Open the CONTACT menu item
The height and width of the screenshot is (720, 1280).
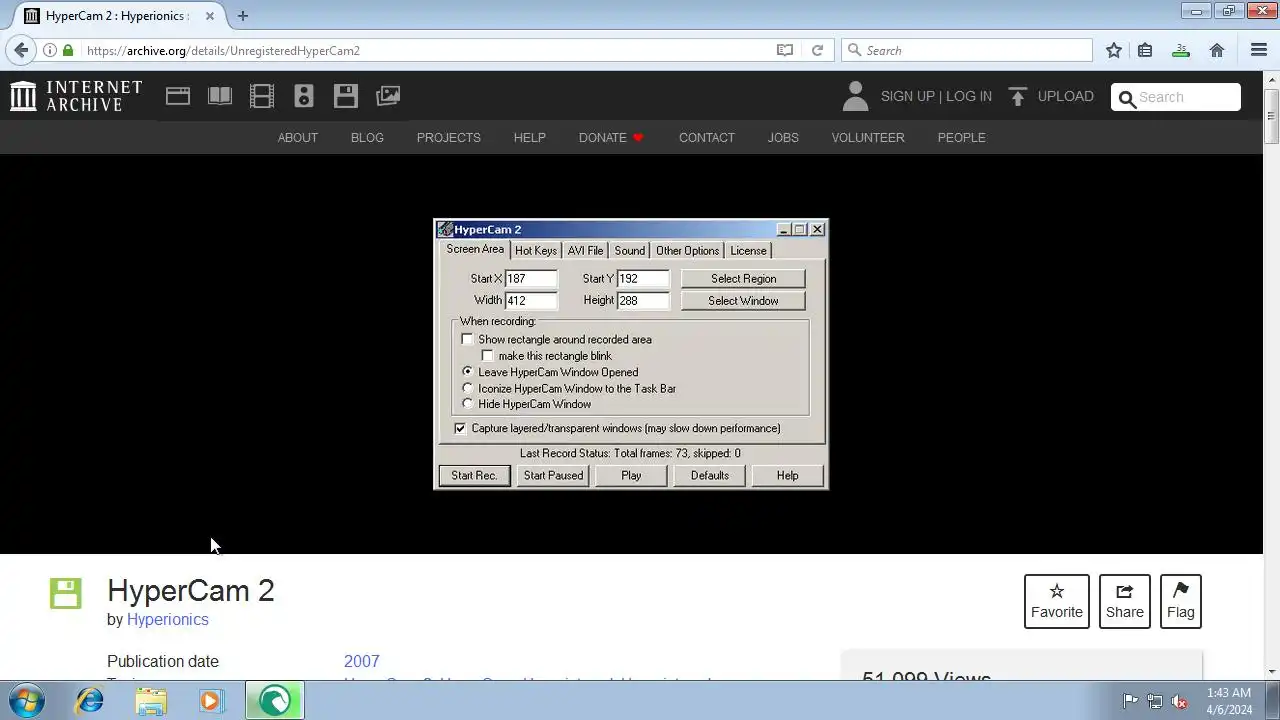coord(706,137)
